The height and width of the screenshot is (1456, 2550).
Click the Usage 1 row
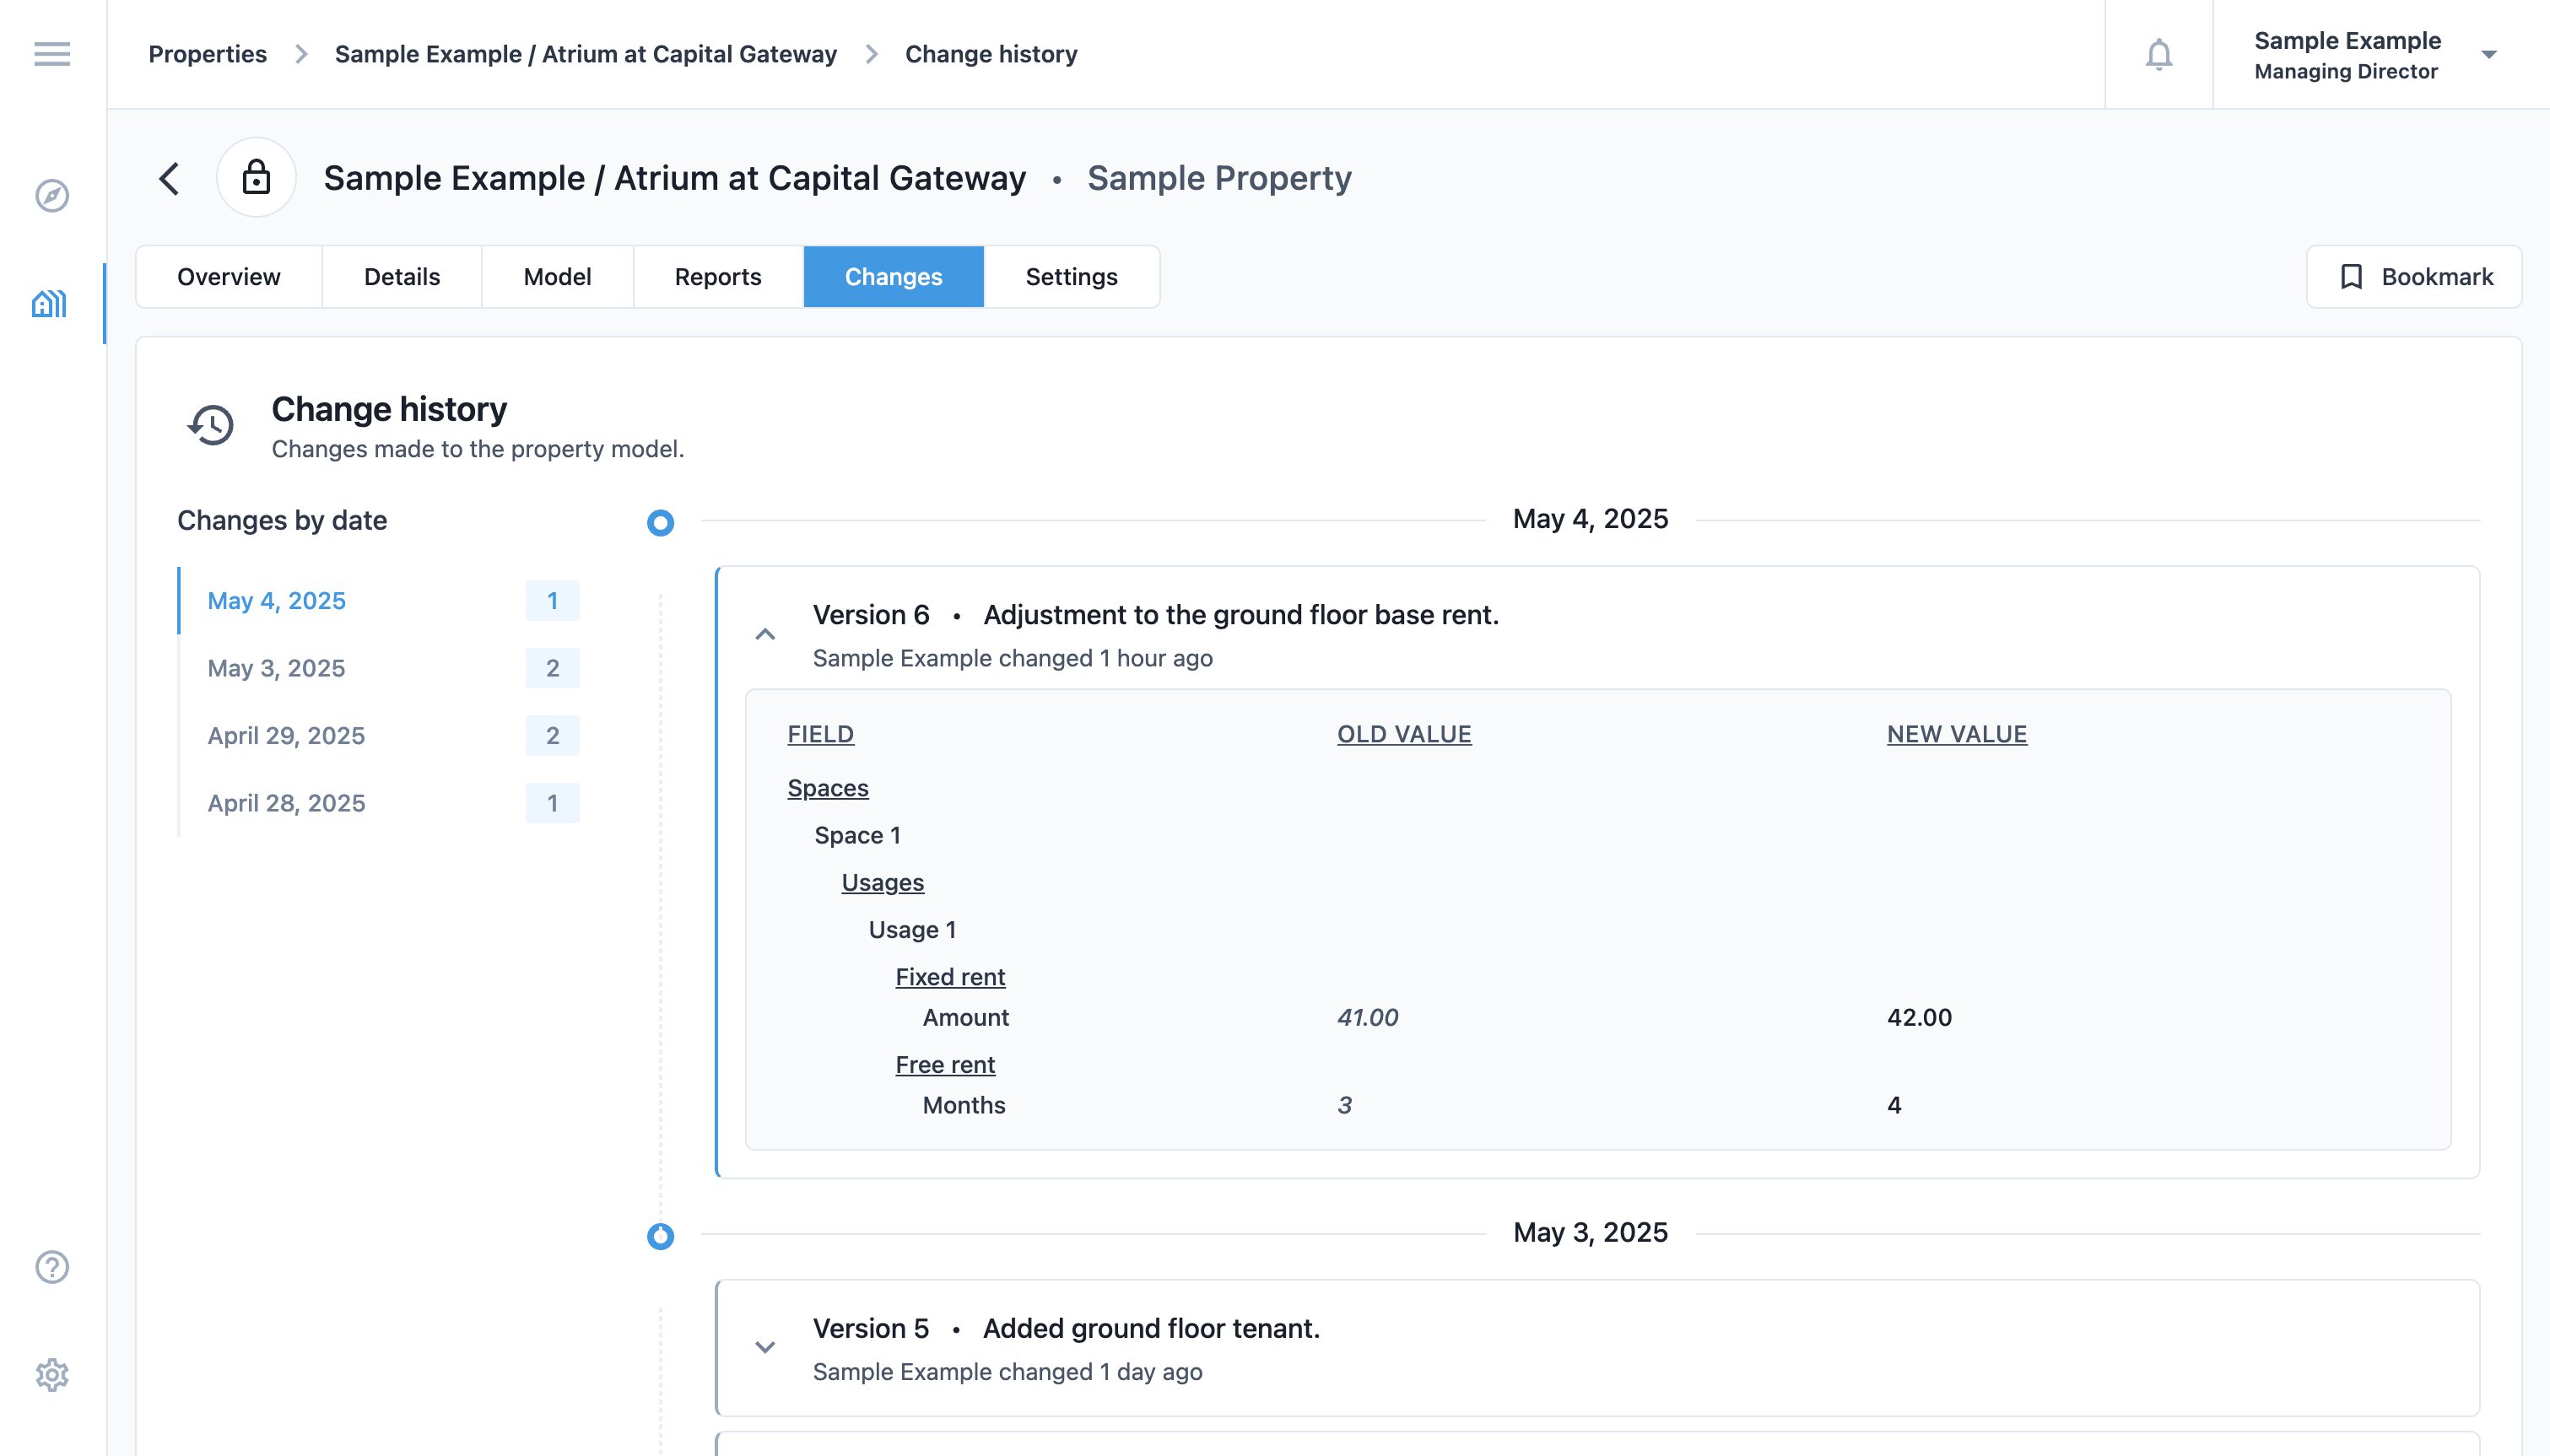pos(912,929)
